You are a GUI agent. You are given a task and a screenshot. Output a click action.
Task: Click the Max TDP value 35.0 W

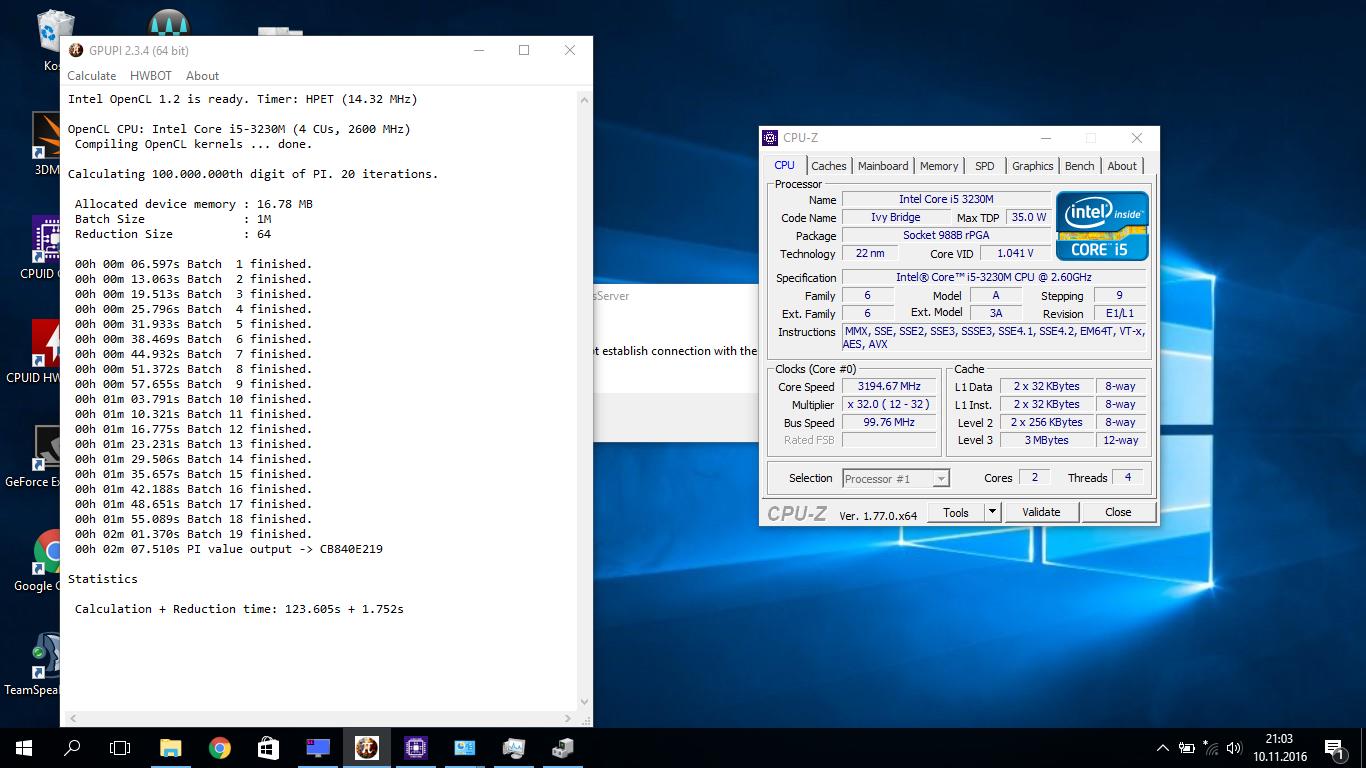(x=1028, y=217)
